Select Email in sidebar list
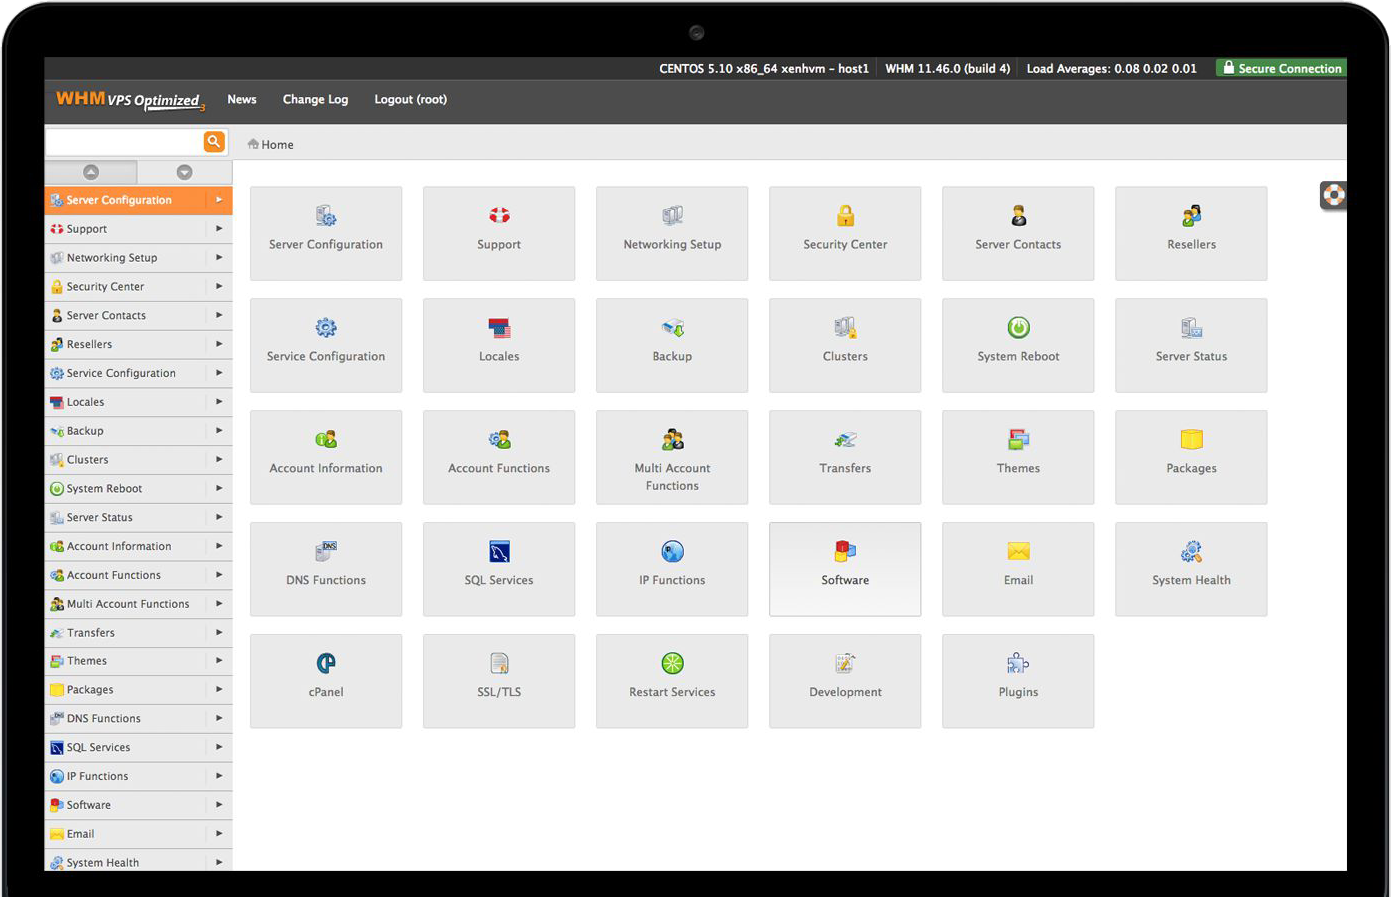The width and height of the screenshot is (1391, 897). [138, 834]
